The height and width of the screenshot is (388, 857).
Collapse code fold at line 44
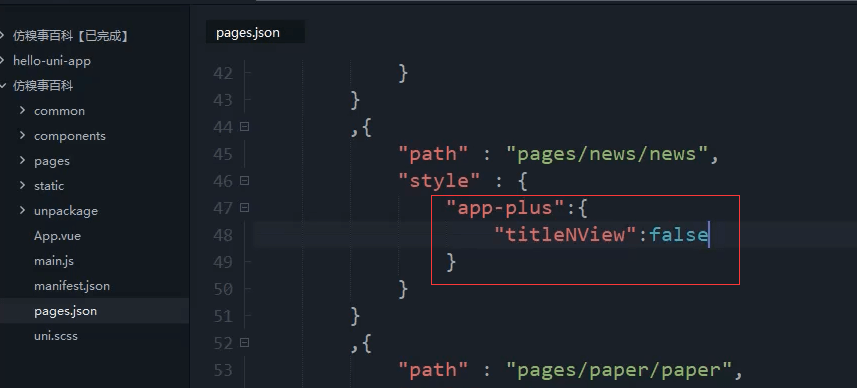click(244, 127)
